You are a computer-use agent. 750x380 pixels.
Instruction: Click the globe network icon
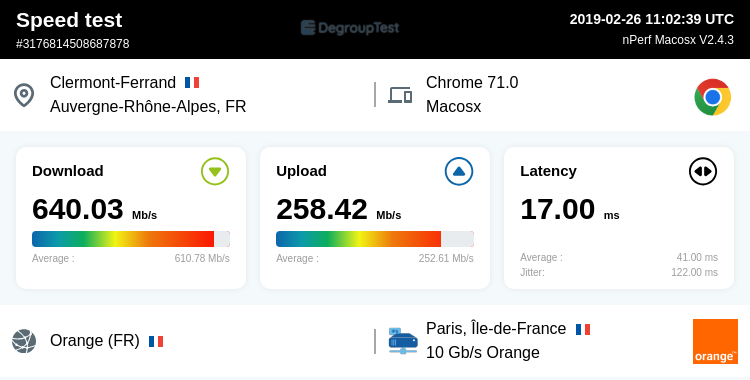pyautogui.click(x=24, y=341)
